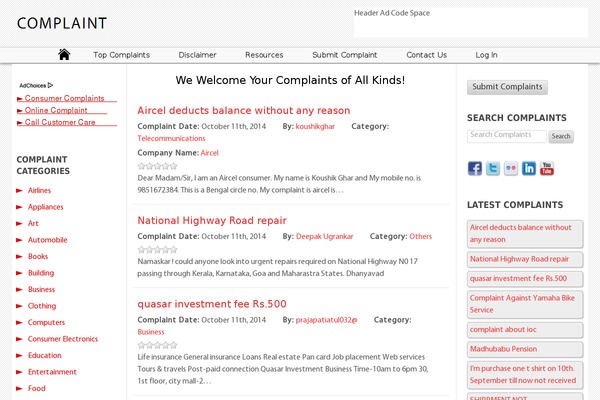View author koushikghar's profile
The image size is (600, 400).
point(315,126)
